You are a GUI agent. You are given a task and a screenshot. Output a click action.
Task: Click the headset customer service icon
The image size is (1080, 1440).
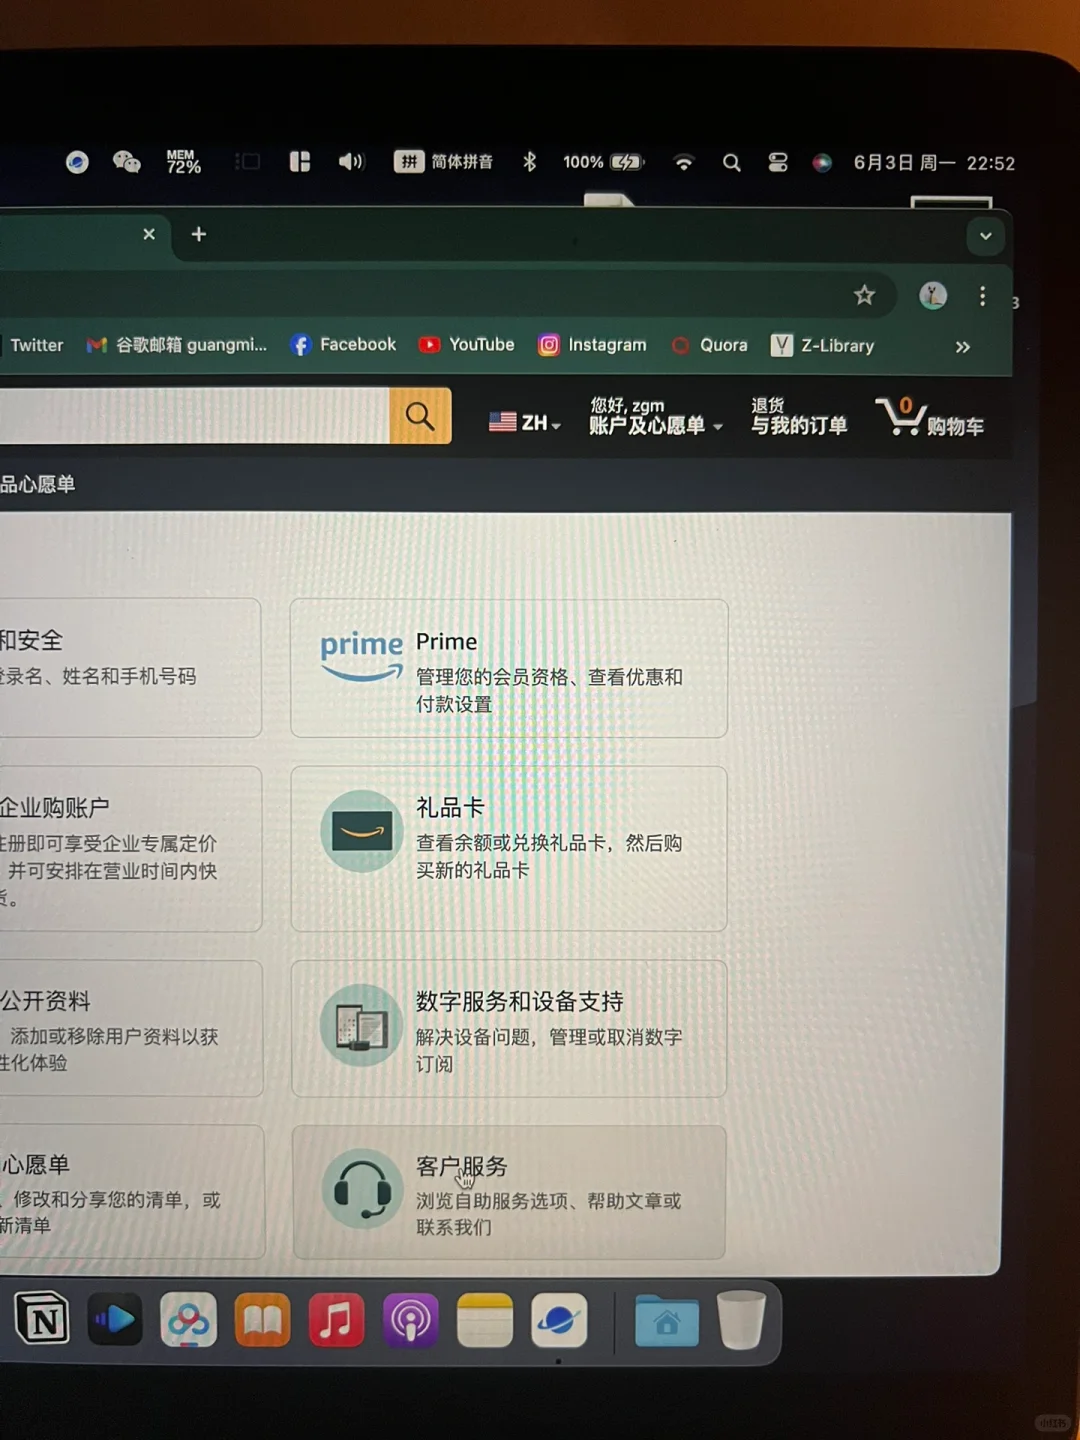(362, 1188)
